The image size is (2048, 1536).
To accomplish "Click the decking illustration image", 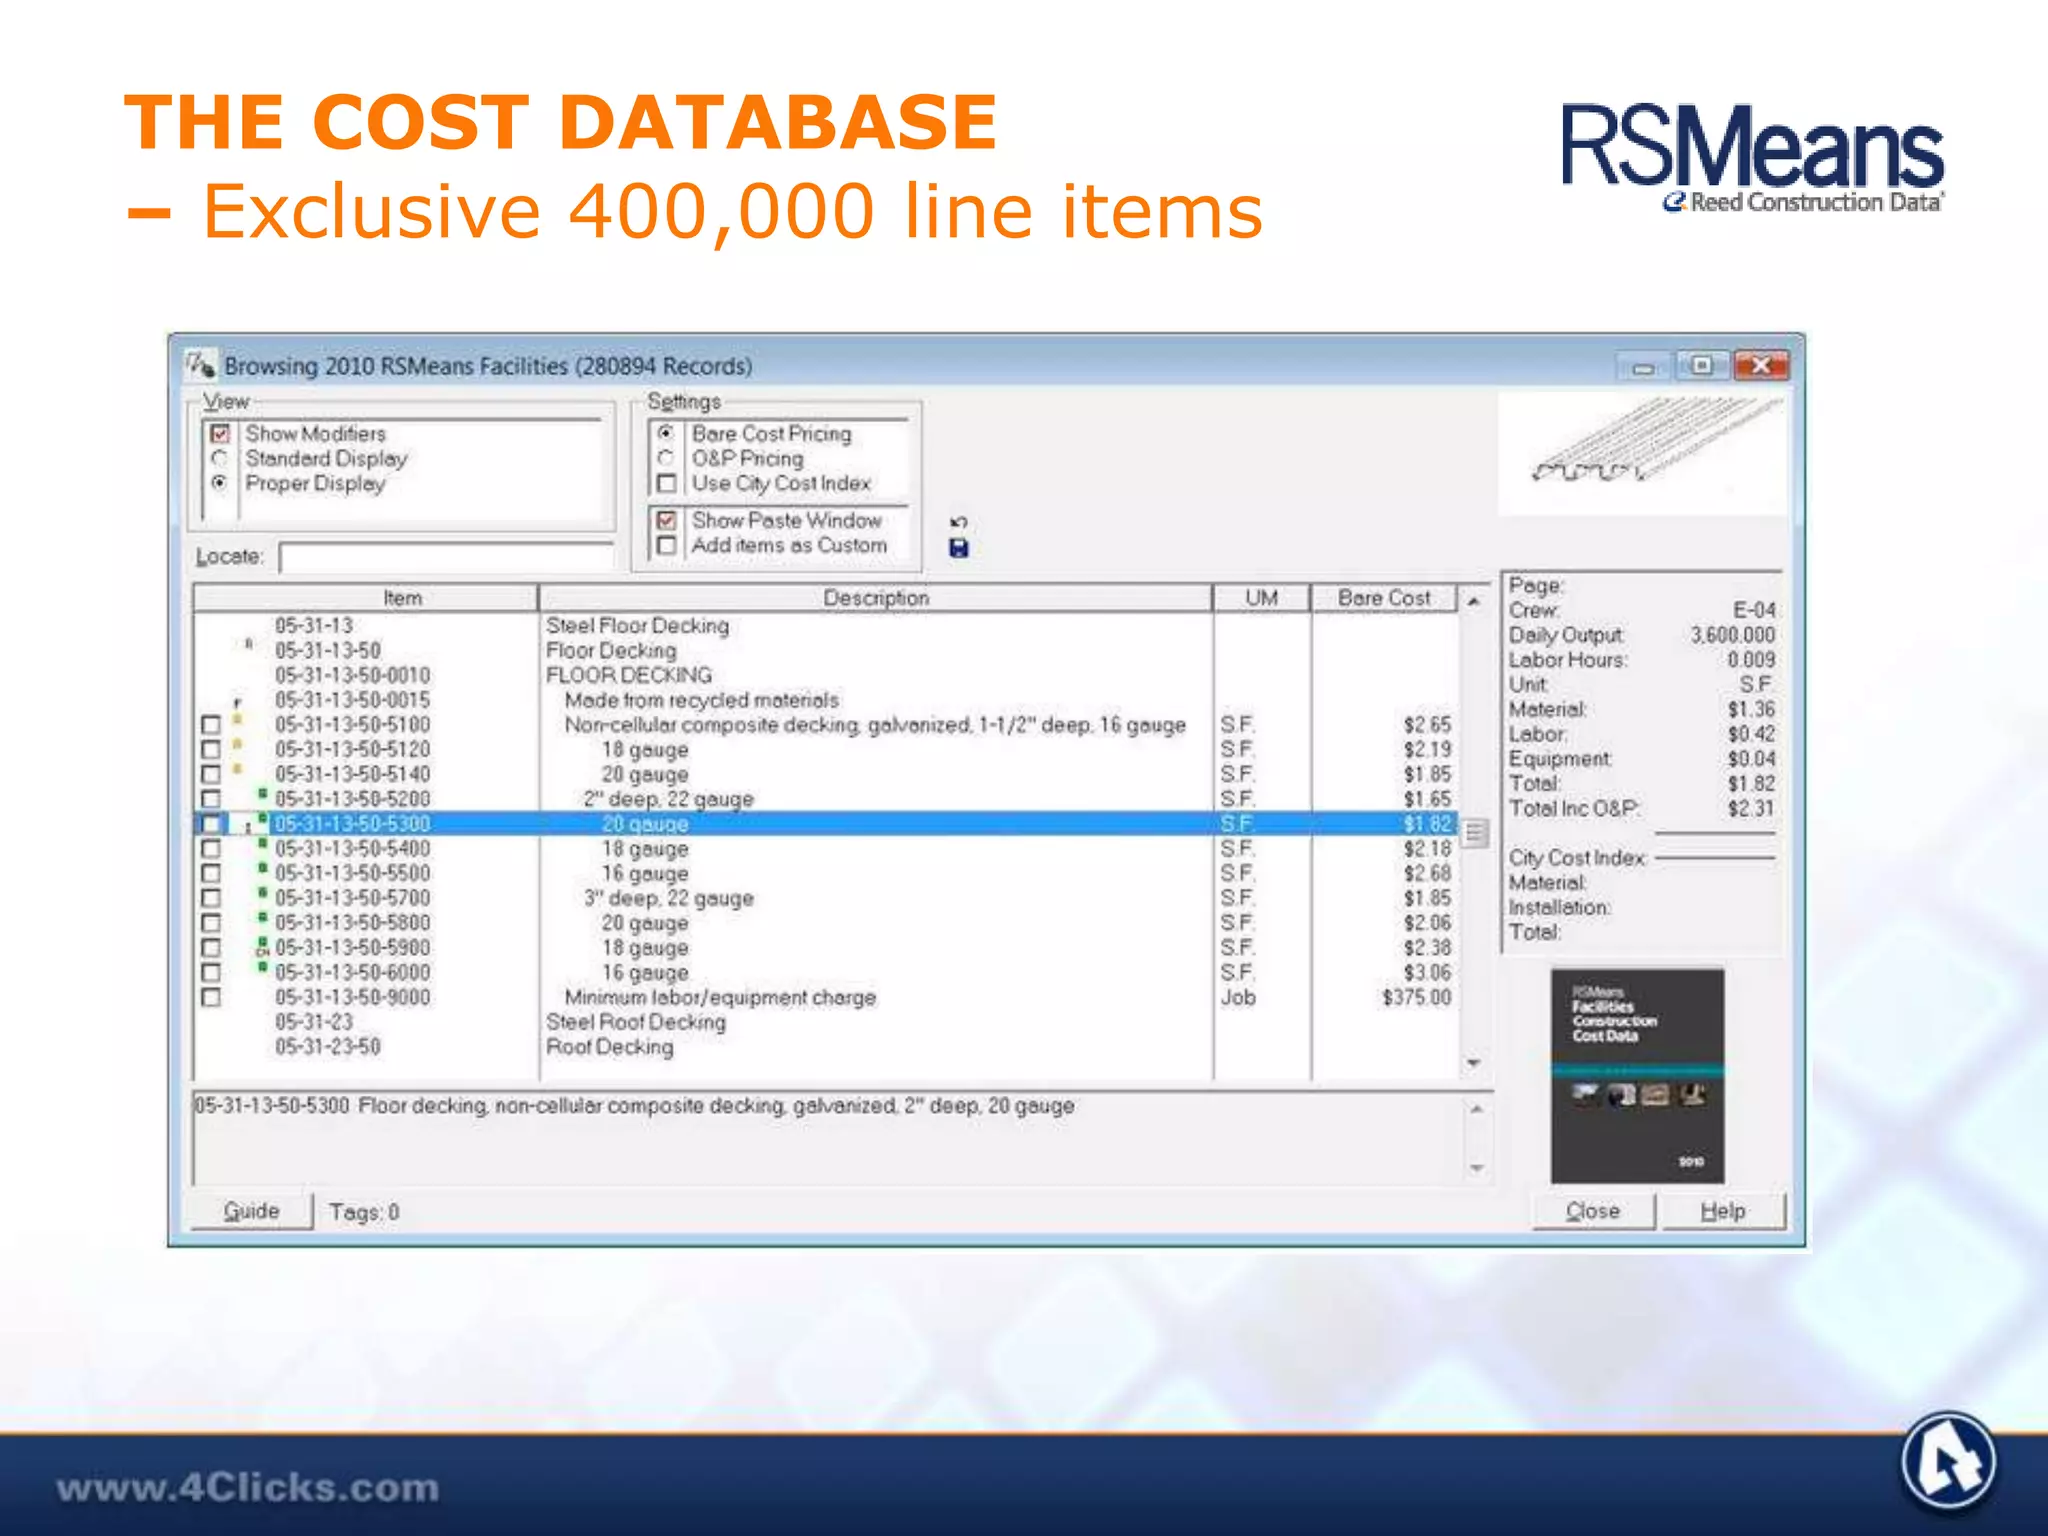I will 1642,454.
